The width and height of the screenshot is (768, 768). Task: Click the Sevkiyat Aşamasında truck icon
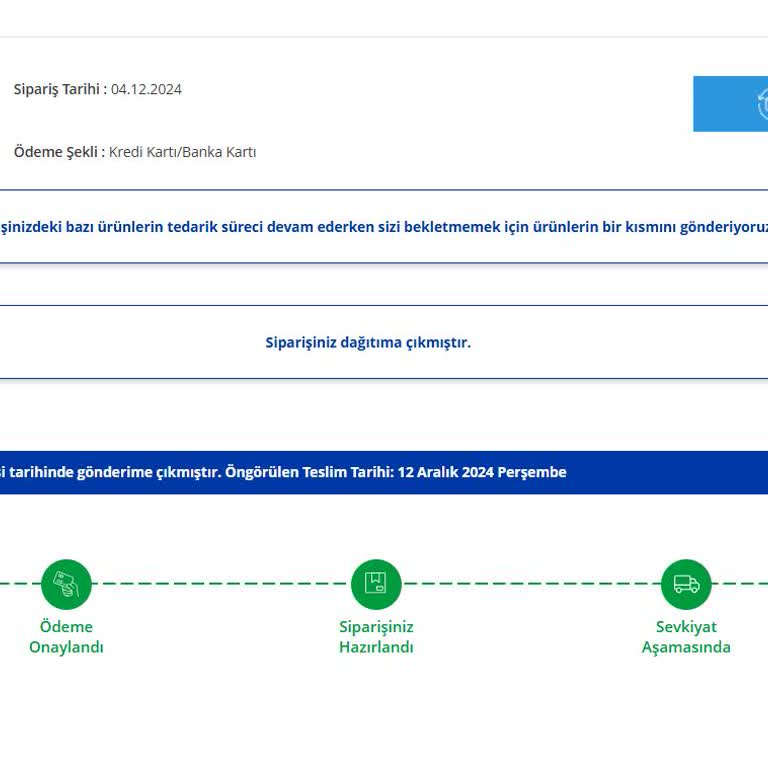coord(686,584)
